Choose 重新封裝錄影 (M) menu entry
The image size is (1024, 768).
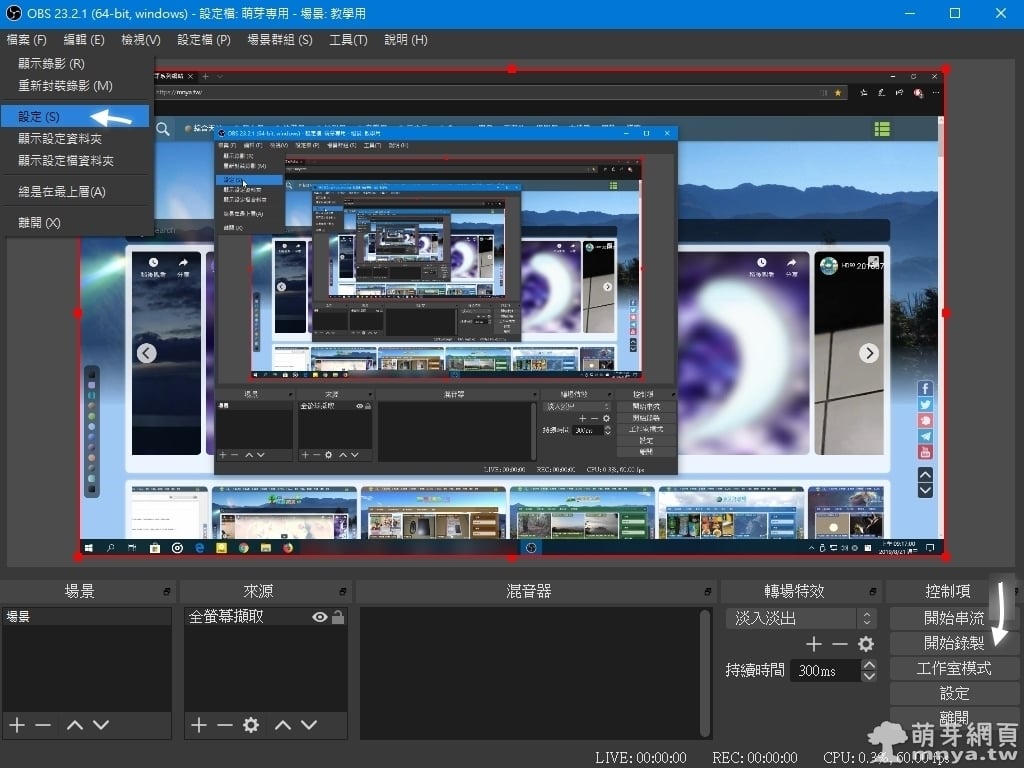point(76,86)
